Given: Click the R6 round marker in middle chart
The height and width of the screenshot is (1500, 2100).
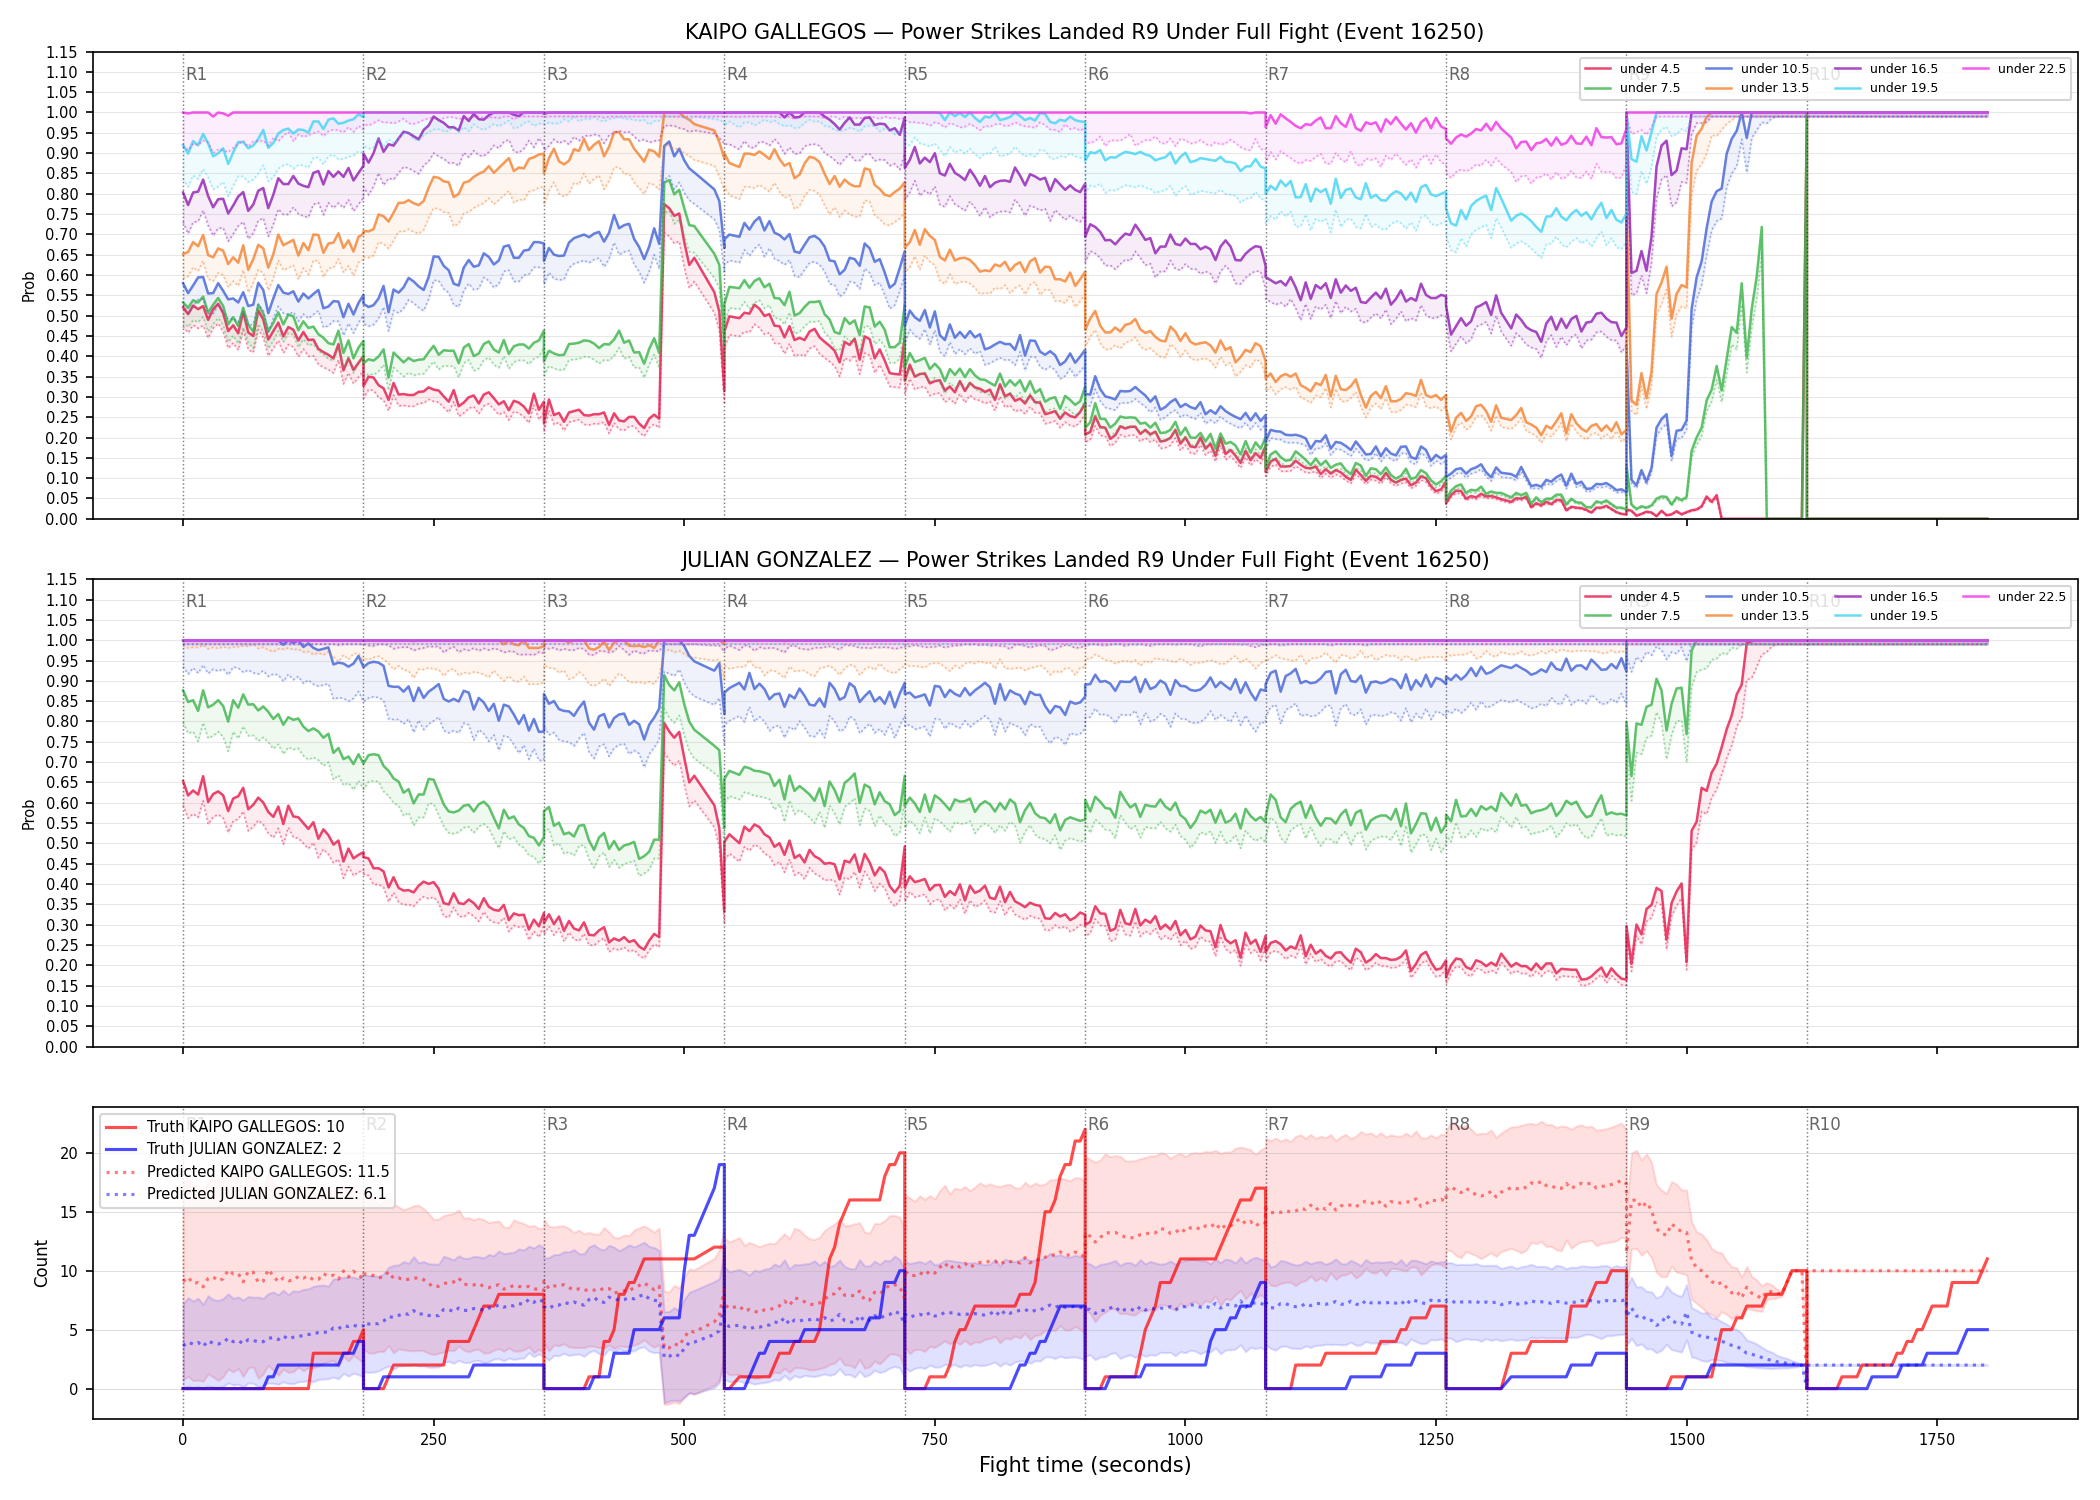Looking at the screenshot, I should pyautogui.click(x=1098, y=601).
